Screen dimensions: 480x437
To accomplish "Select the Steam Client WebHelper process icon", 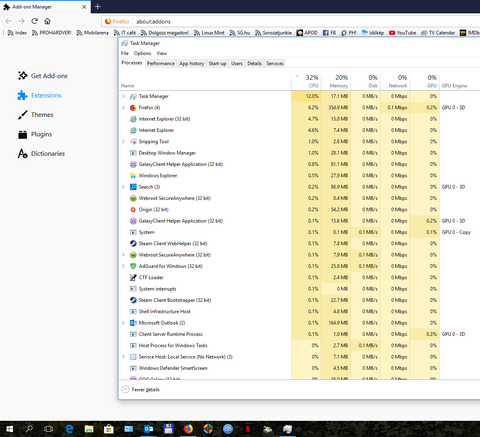I will click(133, 244).
